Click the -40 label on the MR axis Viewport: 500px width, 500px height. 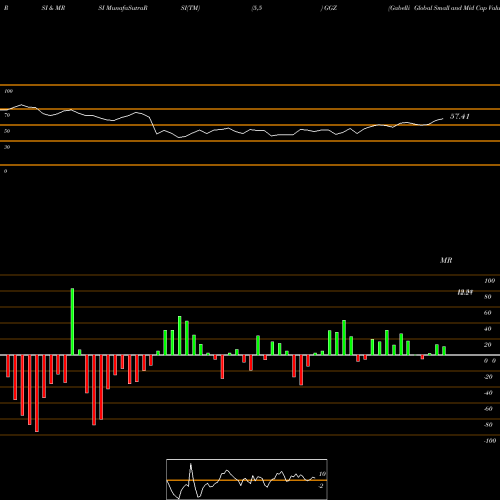point(488,393)
